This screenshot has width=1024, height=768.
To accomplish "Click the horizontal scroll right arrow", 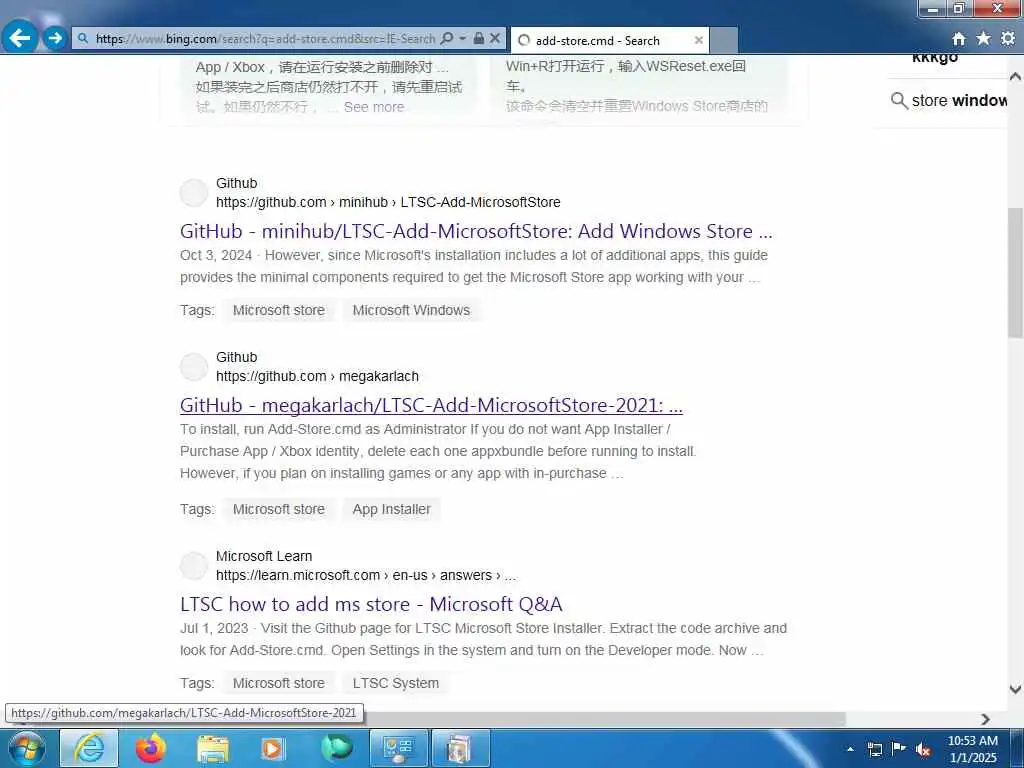I will [x=985, y=719].
